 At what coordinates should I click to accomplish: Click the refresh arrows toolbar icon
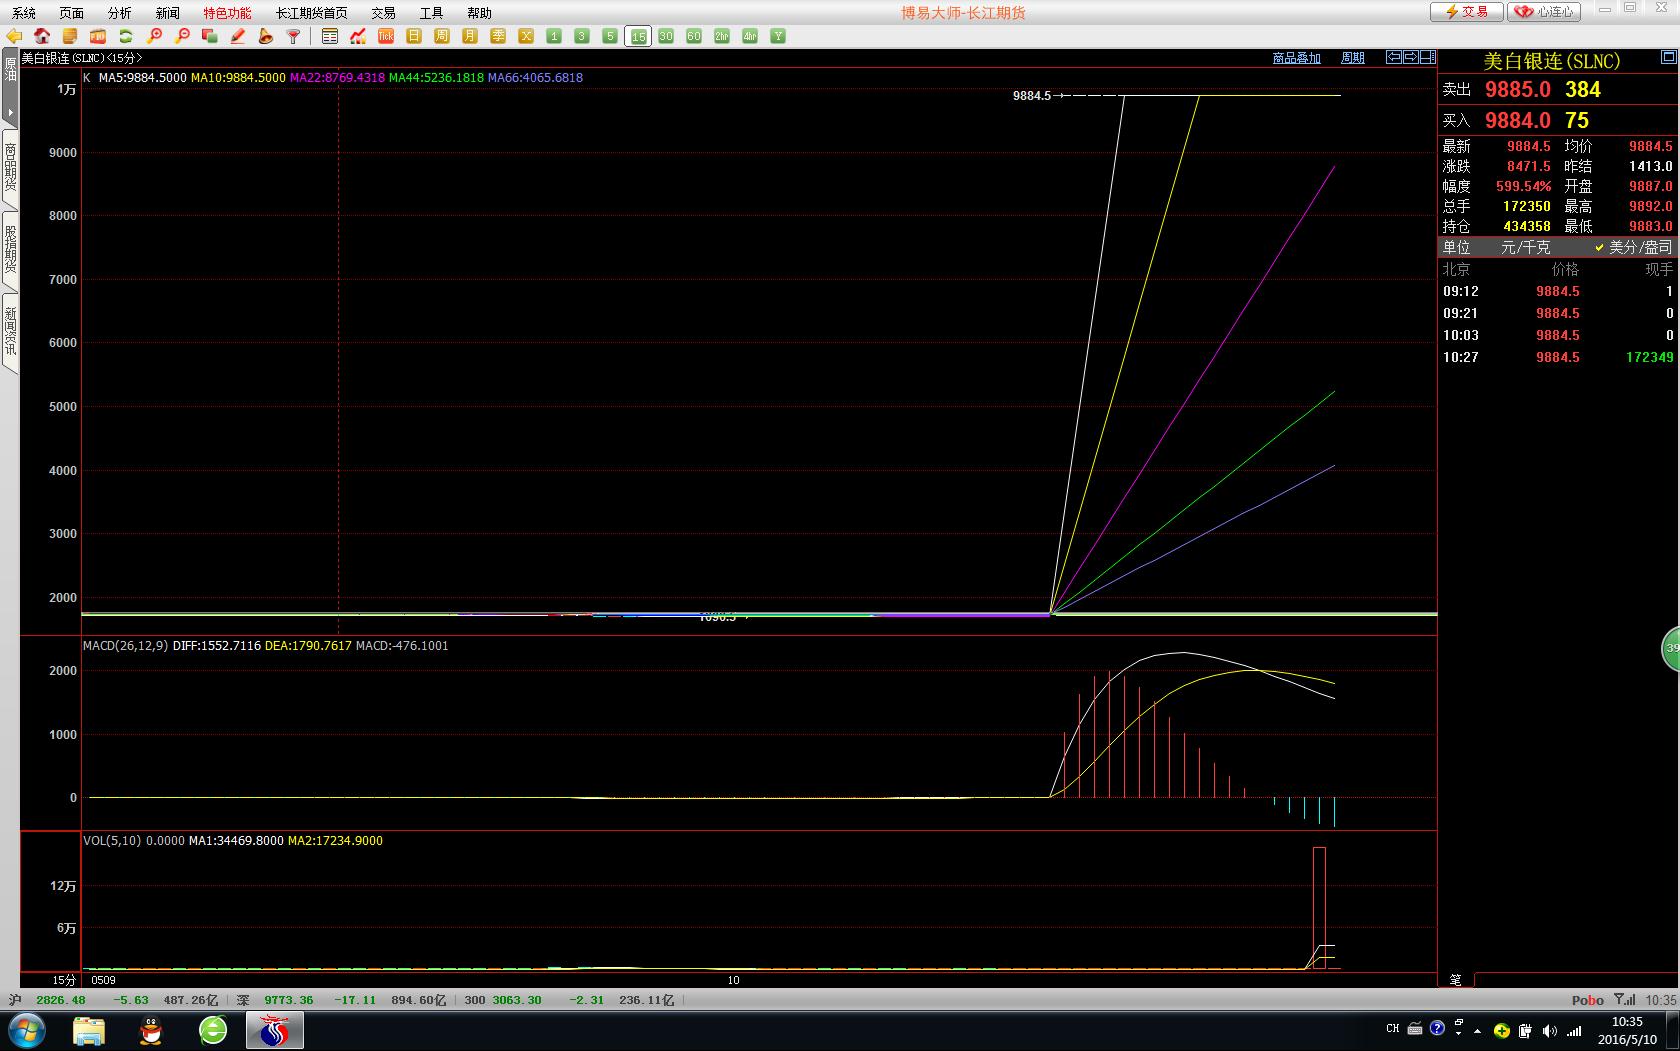pyautogui.click(x=126, y=36)
